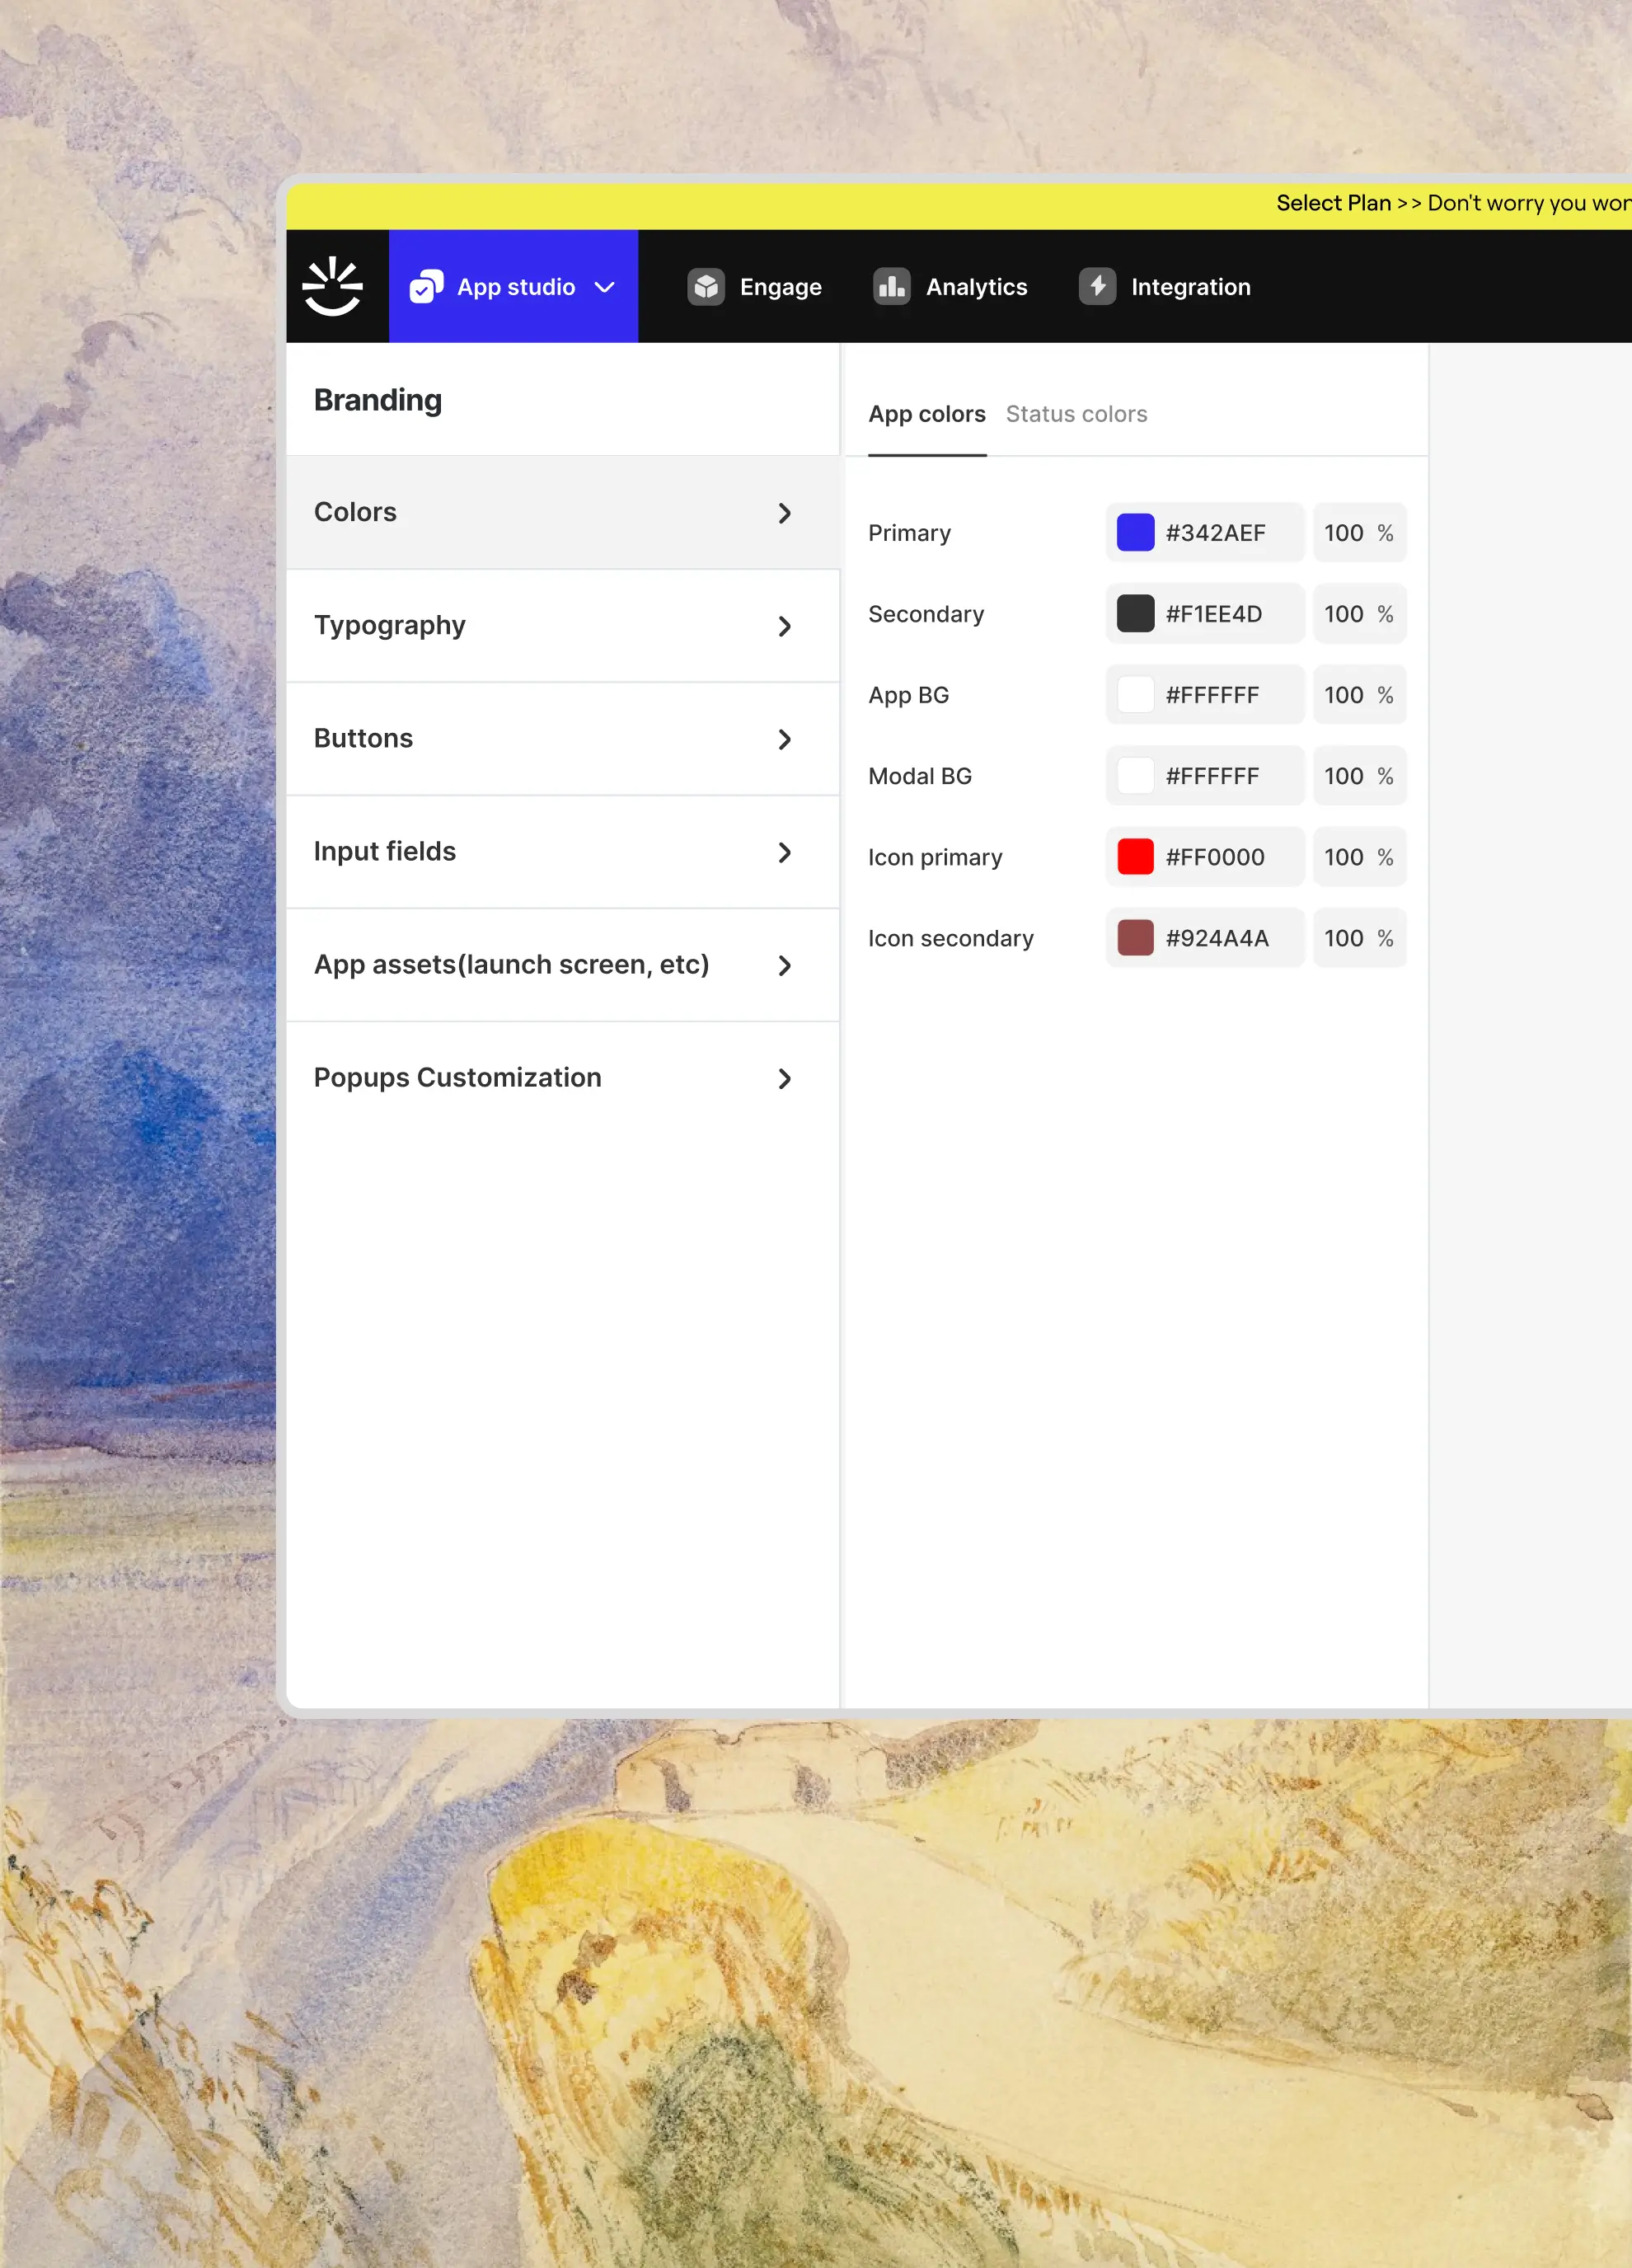Expand the Typography section chevron
The height and width of the screenshot is (2268, 1632).
[x=785, y=626]
